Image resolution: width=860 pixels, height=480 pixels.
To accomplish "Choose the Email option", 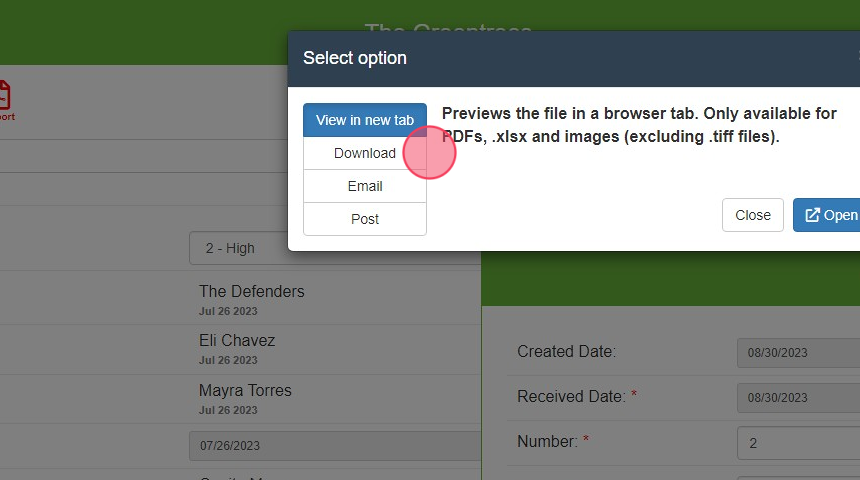I will pyautogui.click(x=365, y=186).
